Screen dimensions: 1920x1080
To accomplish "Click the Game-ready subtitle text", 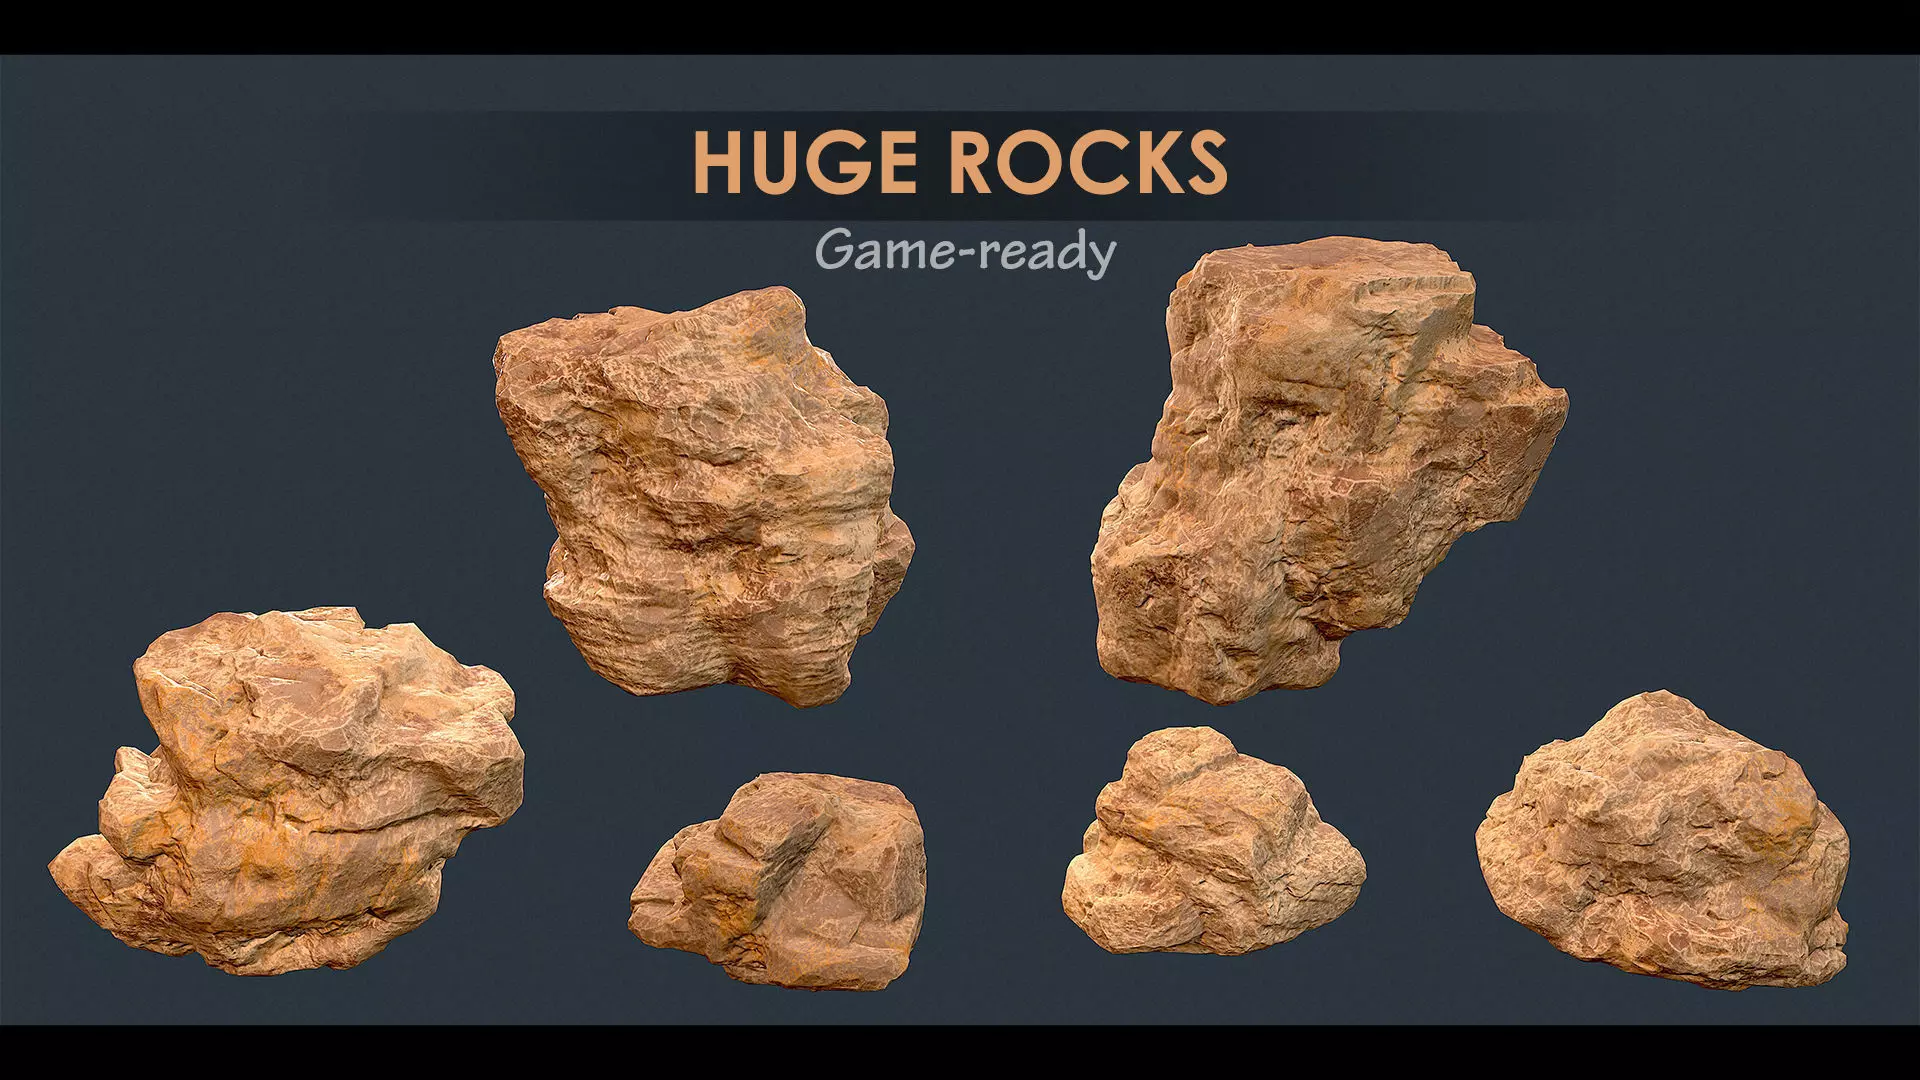I will pos(965,252).
